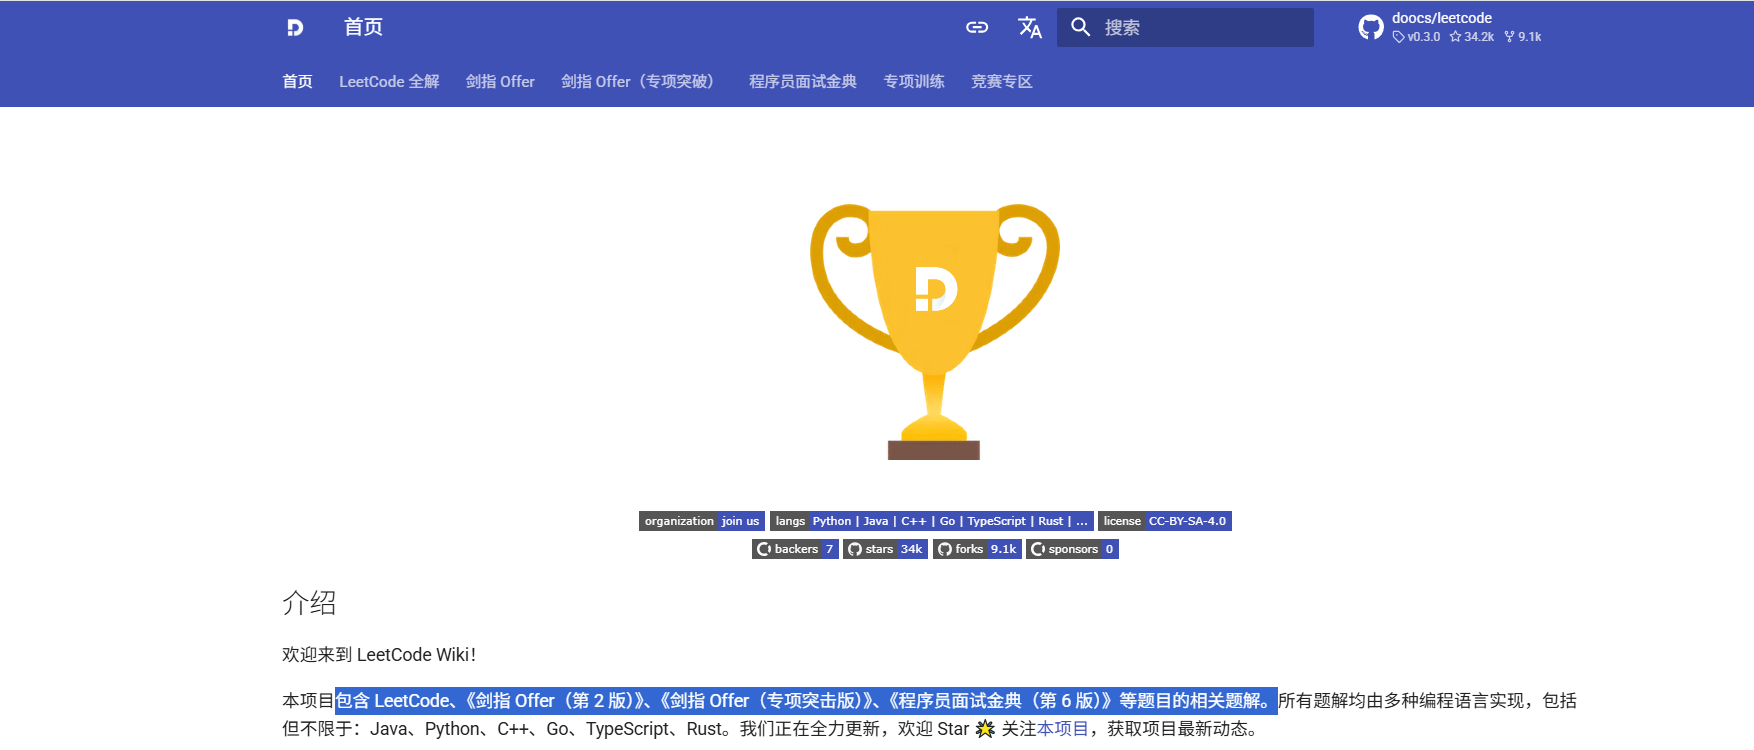The width and height of the screenshot is (1754, 750).
Task: Click the 9.1k forks count in header
Action: (1523, 37)
